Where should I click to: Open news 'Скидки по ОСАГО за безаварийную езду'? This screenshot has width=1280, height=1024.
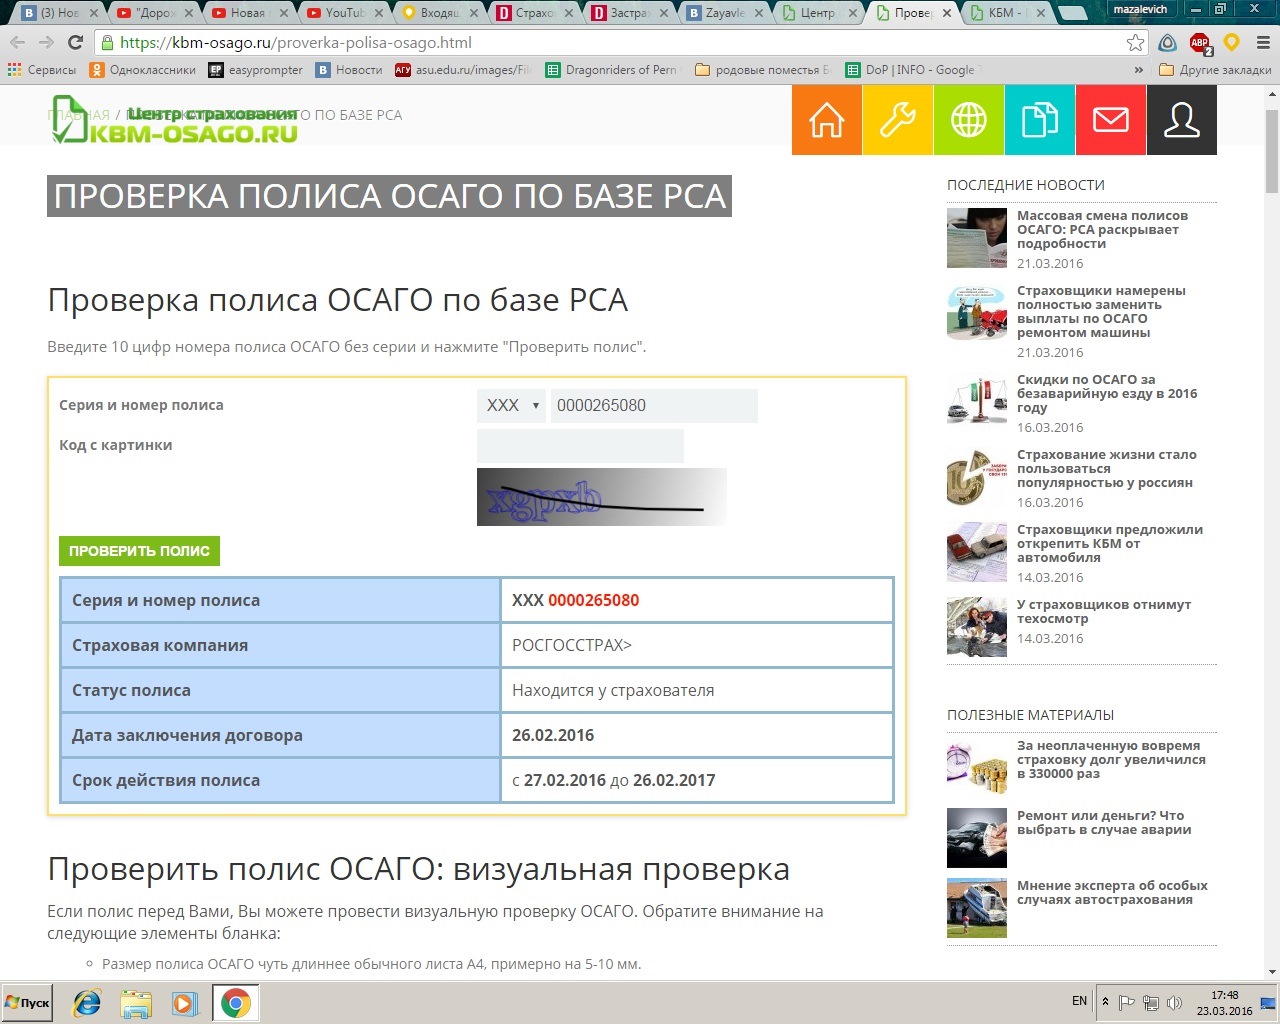click(x=1107, y=393)
